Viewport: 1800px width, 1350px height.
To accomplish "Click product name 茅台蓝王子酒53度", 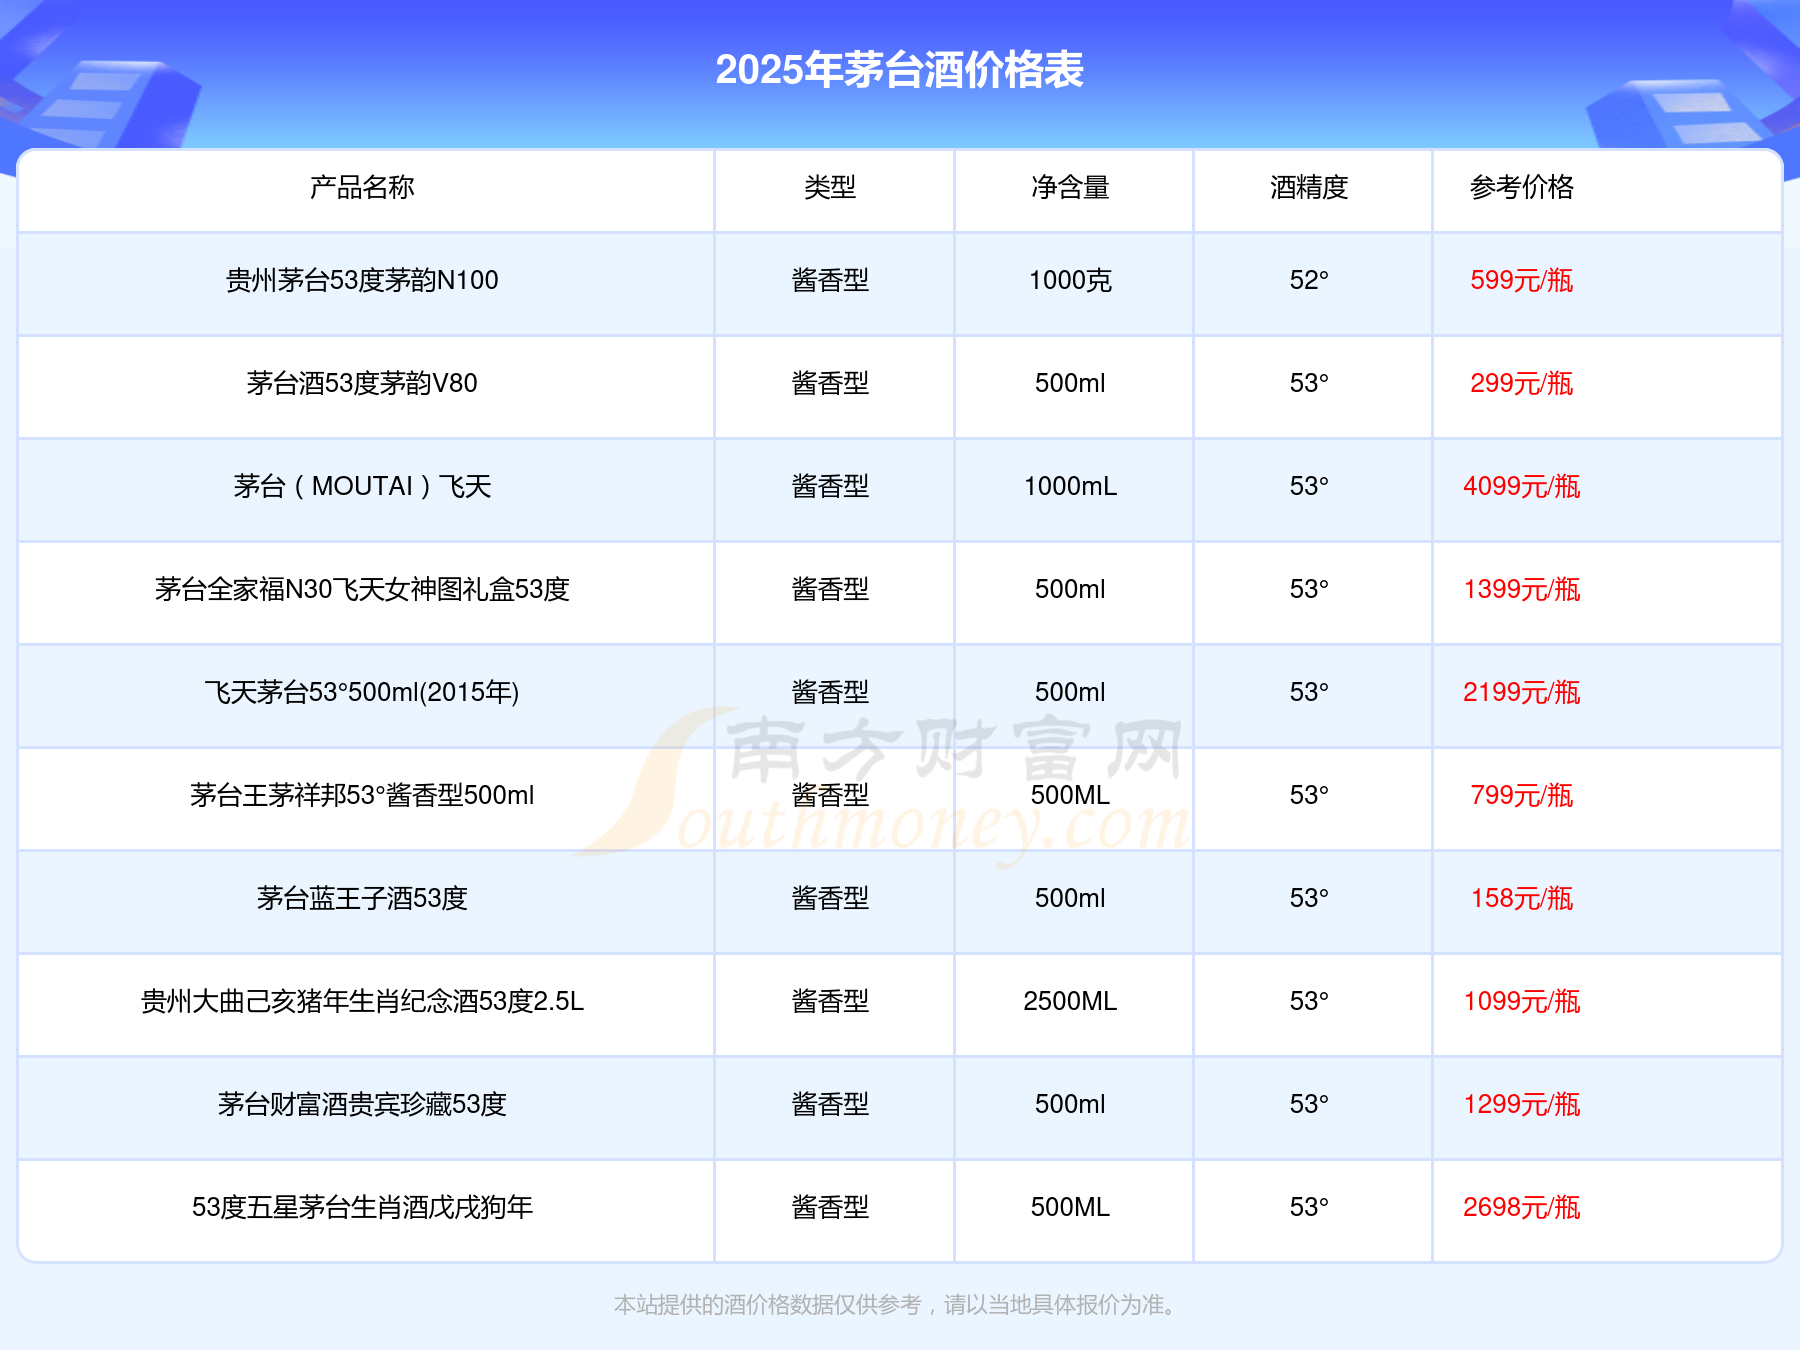I will coord(362,898).
